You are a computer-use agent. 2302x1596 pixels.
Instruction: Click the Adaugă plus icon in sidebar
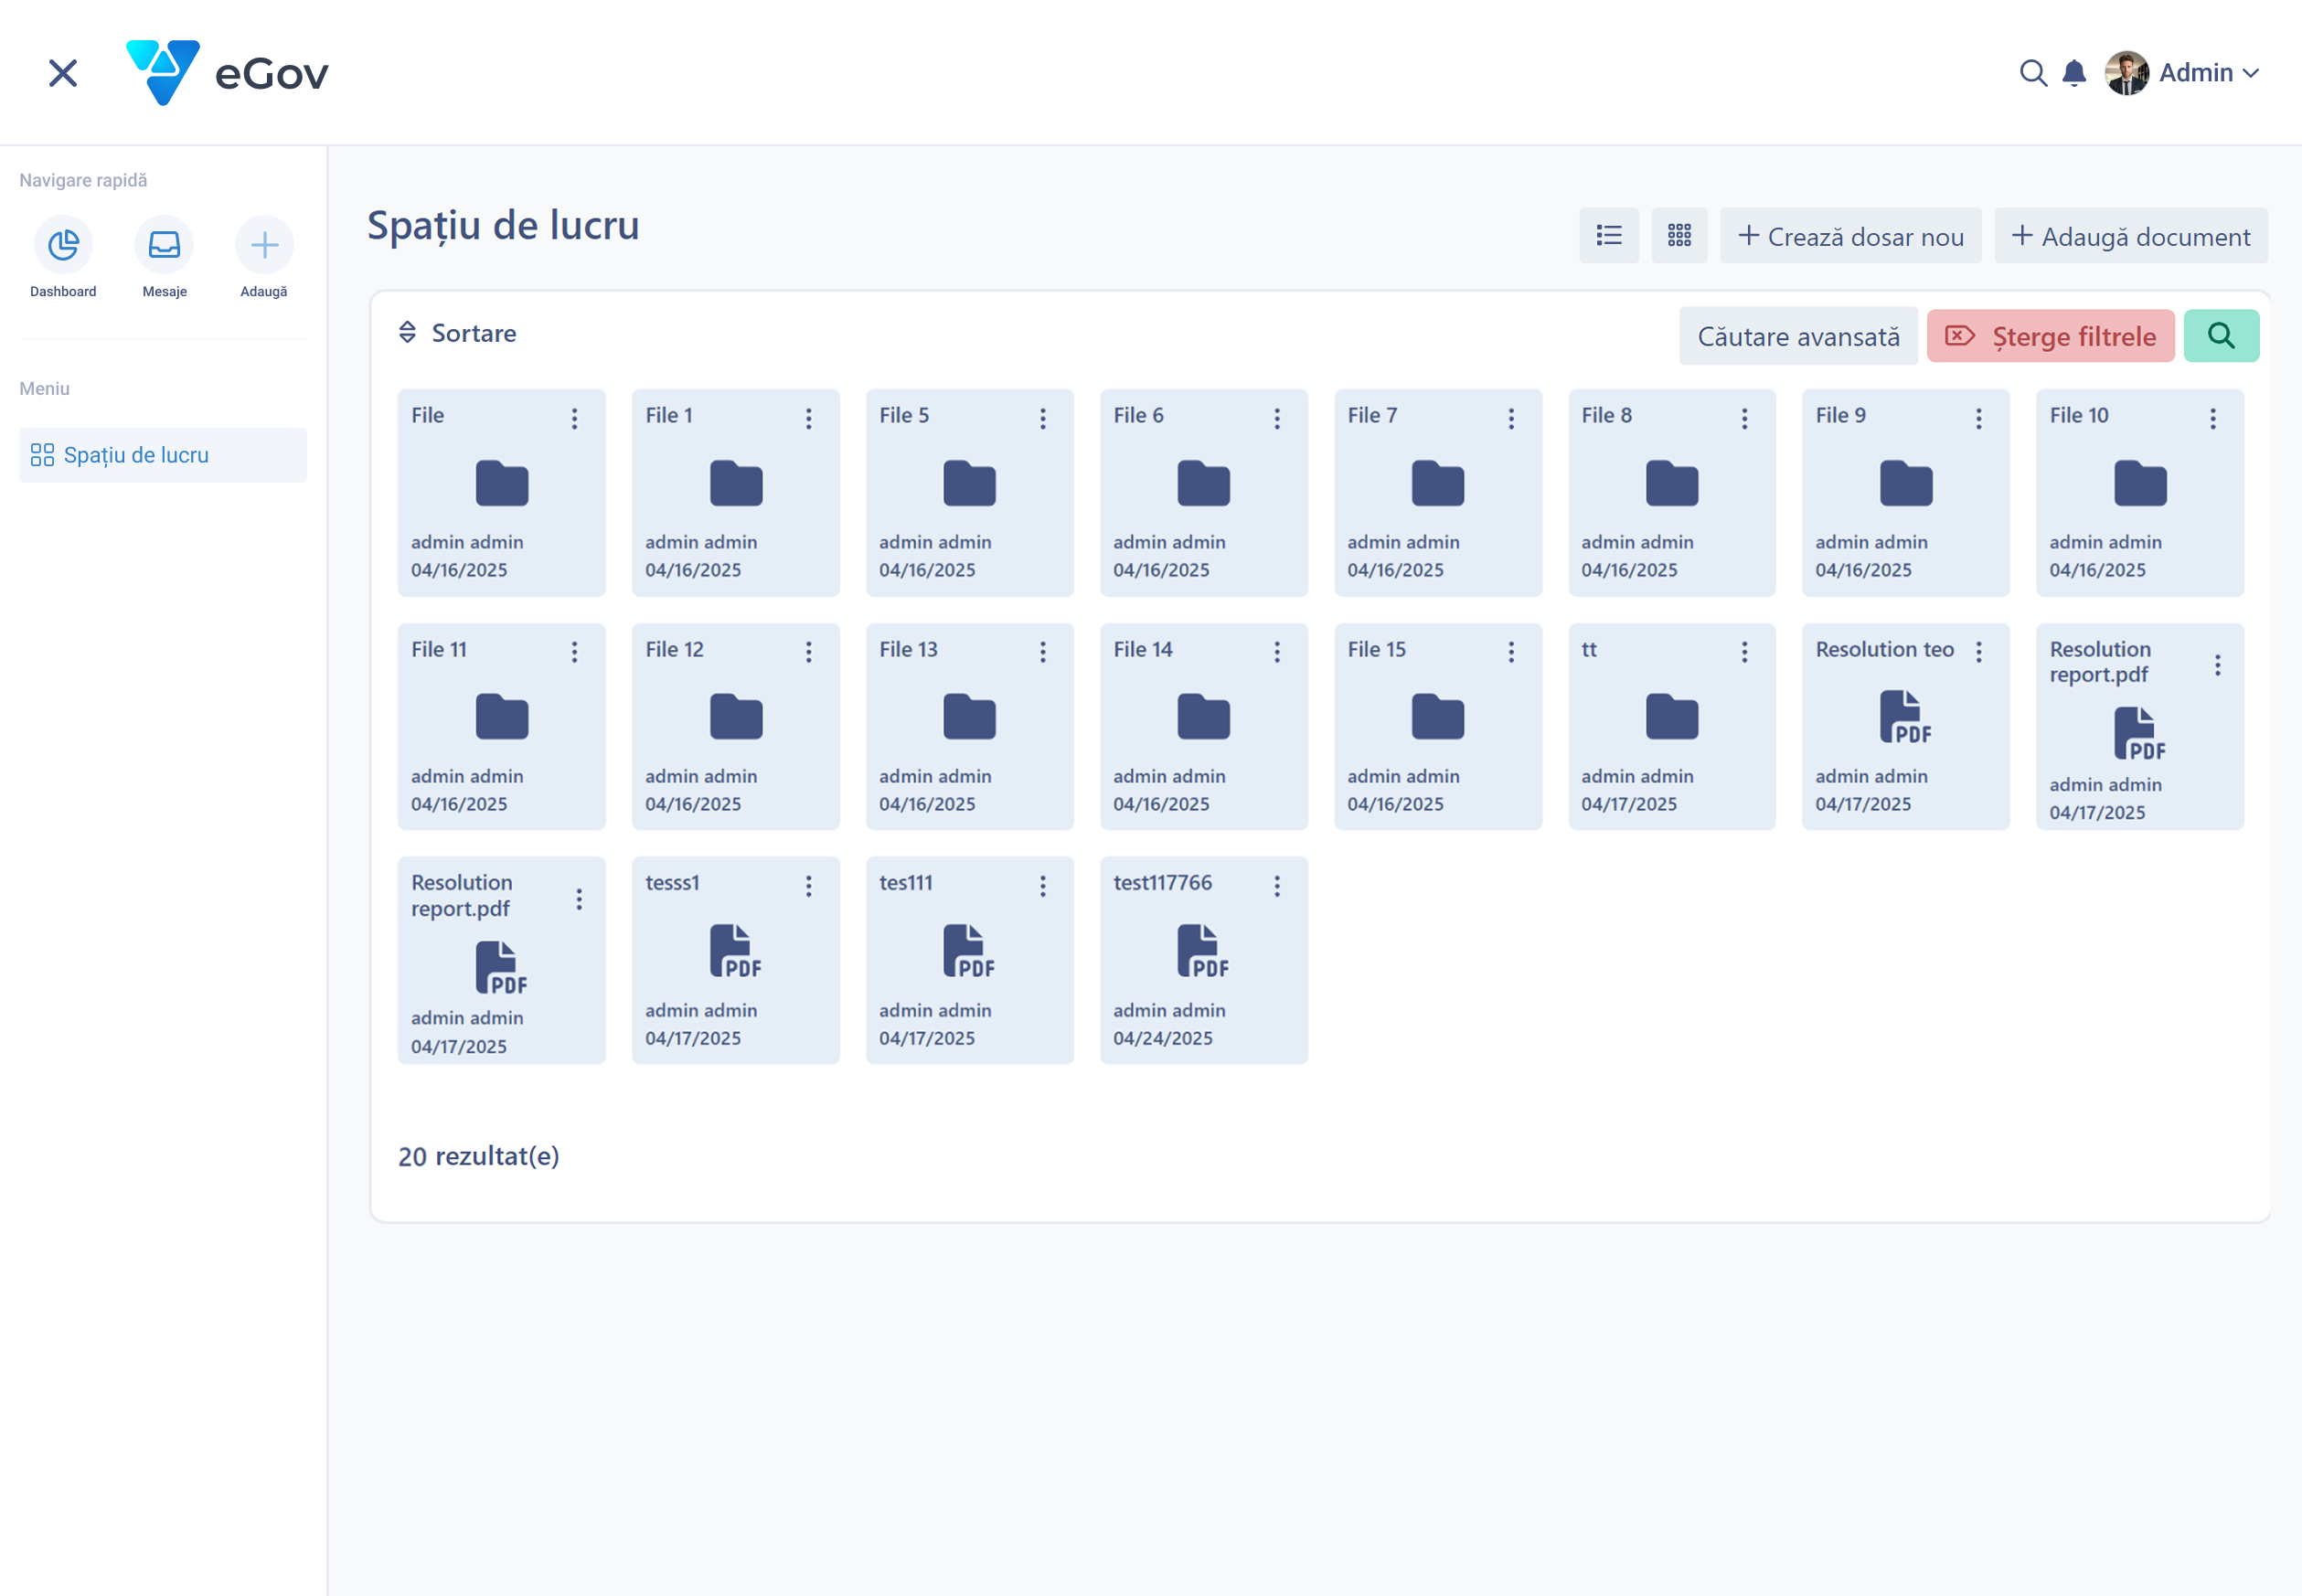[x=264, y=245]
